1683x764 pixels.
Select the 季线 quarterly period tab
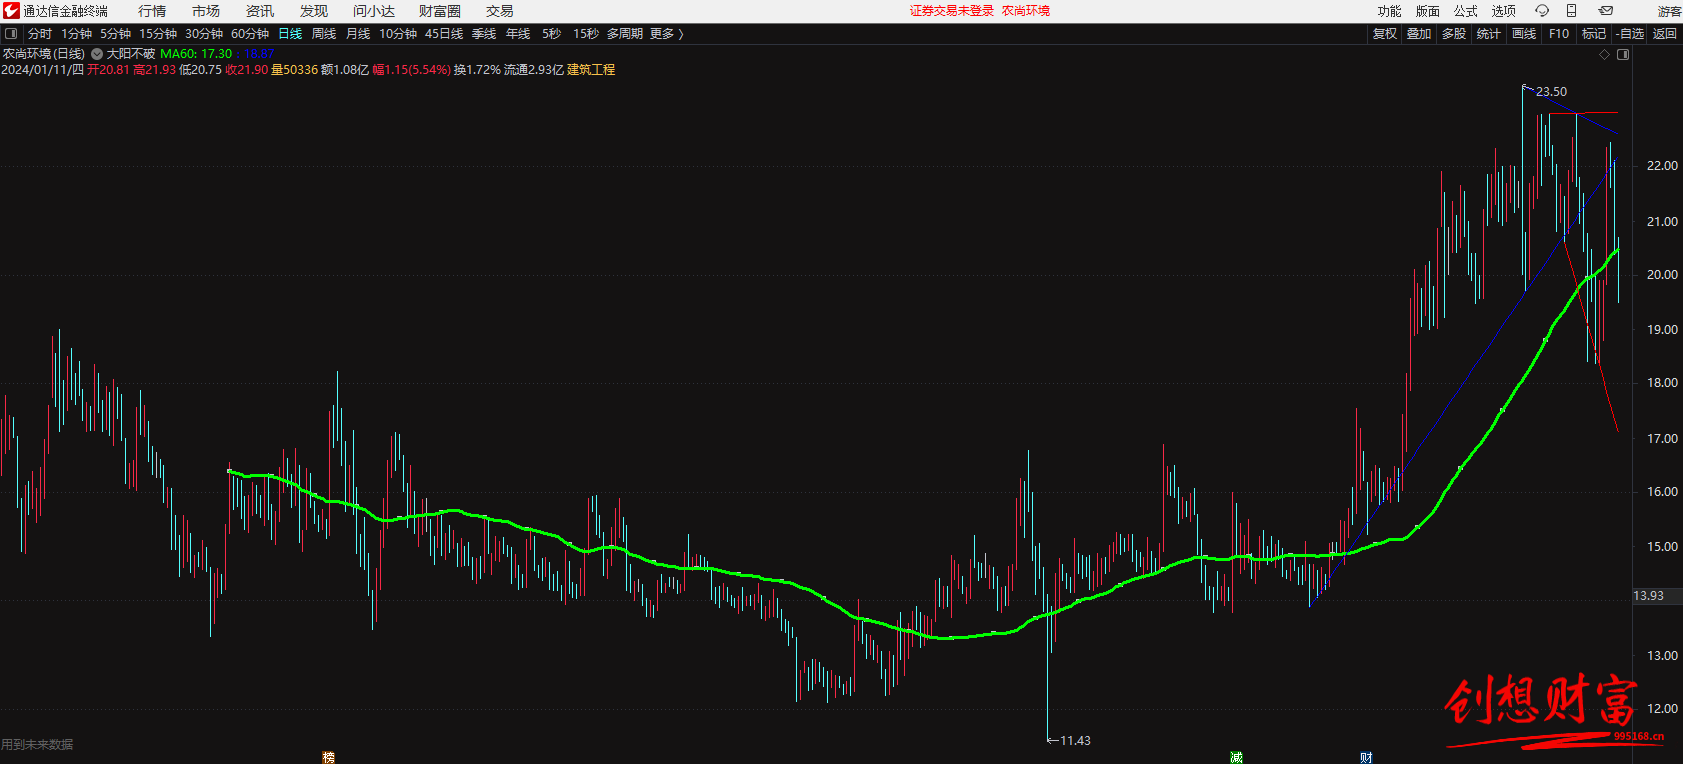tap(484, 34)
